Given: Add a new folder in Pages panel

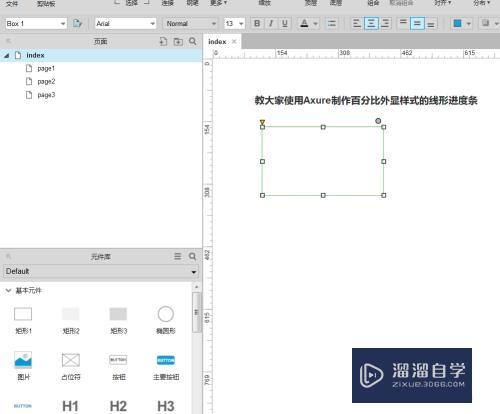Looking at the screenshot, I should (x=178, y=41).
